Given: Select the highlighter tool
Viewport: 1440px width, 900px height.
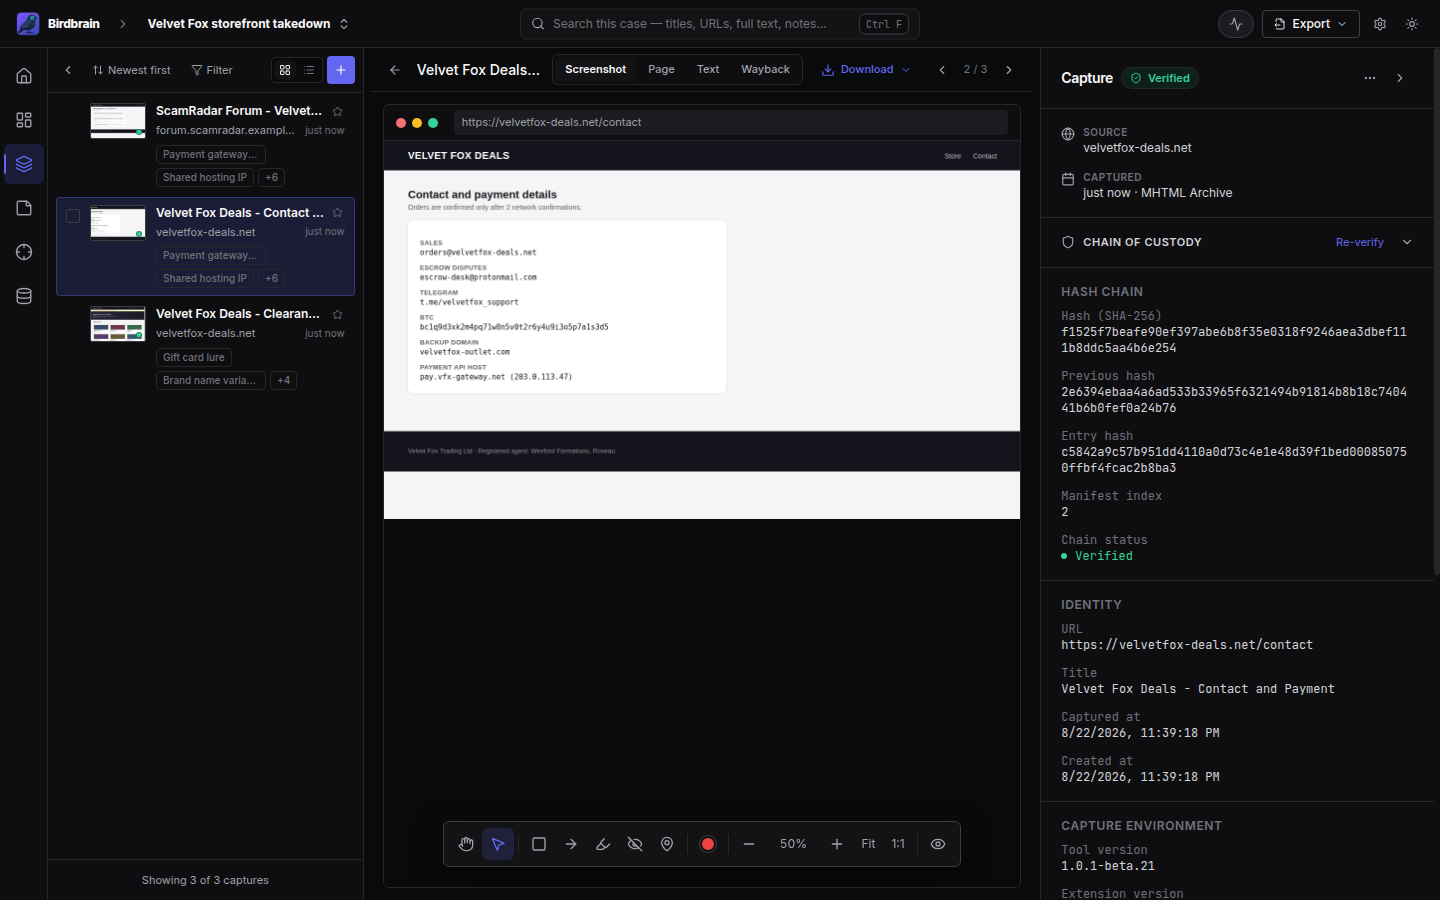Looking at the screenshot, I should tap(603, 844).
